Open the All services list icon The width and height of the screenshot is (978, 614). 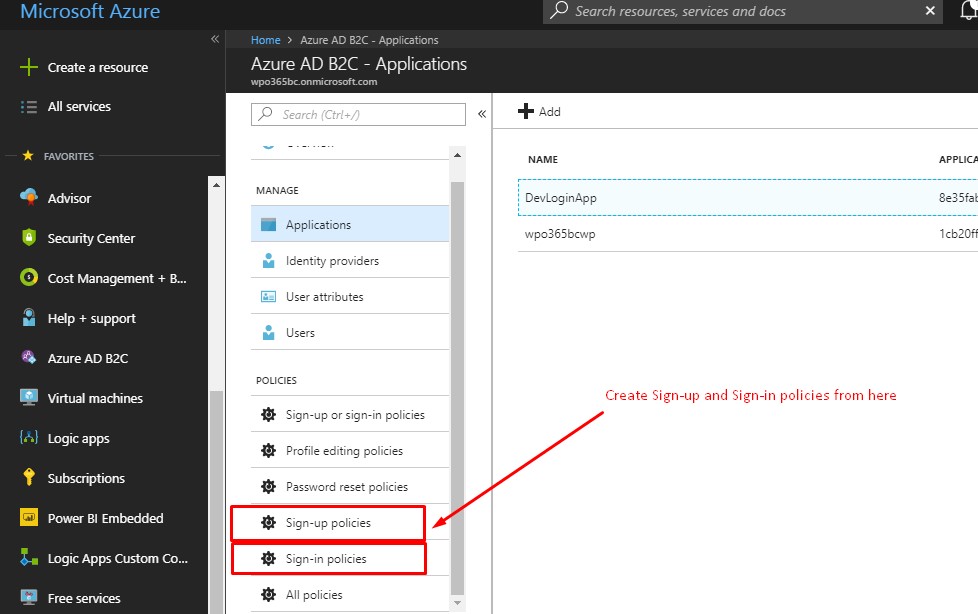pyautogui.click(x=29, y=107)
